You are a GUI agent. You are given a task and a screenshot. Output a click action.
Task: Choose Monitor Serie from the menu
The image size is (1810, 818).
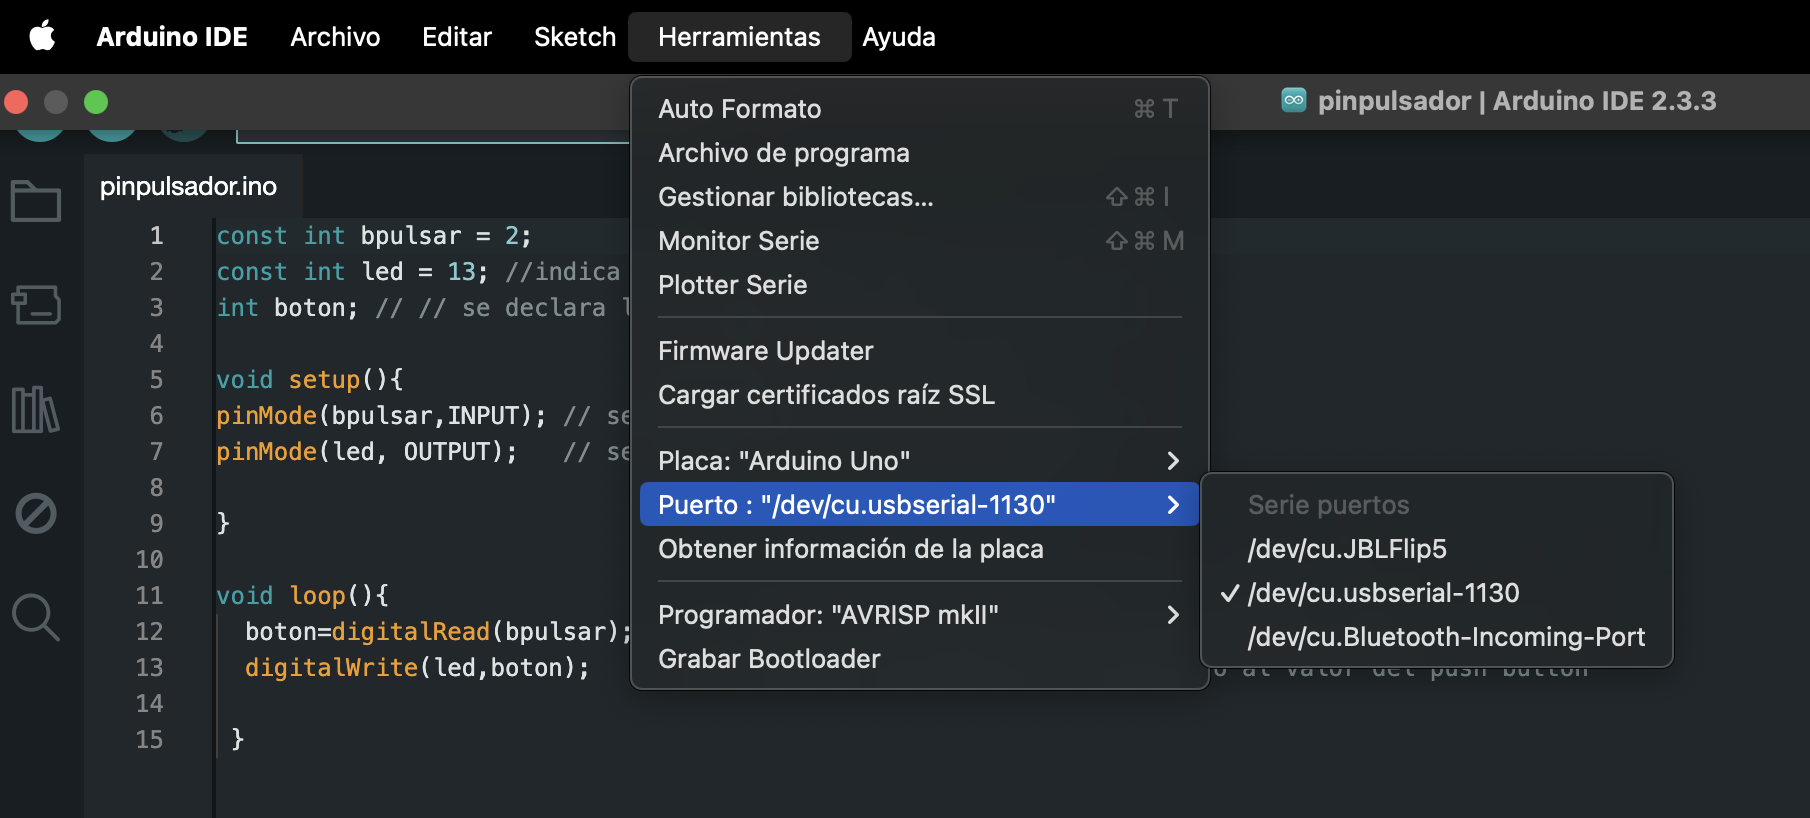(739, 241)
